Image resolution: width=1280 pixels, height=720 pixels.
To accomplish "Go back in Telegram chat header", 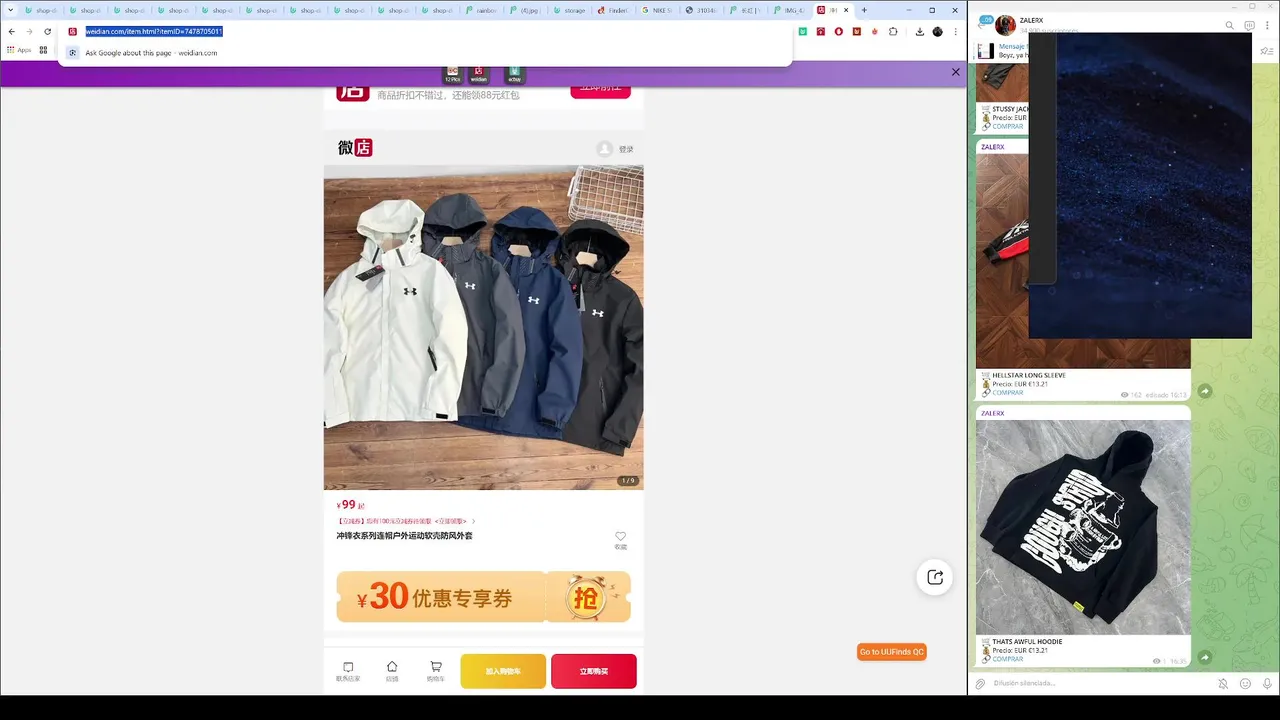I will coord(983,24).
